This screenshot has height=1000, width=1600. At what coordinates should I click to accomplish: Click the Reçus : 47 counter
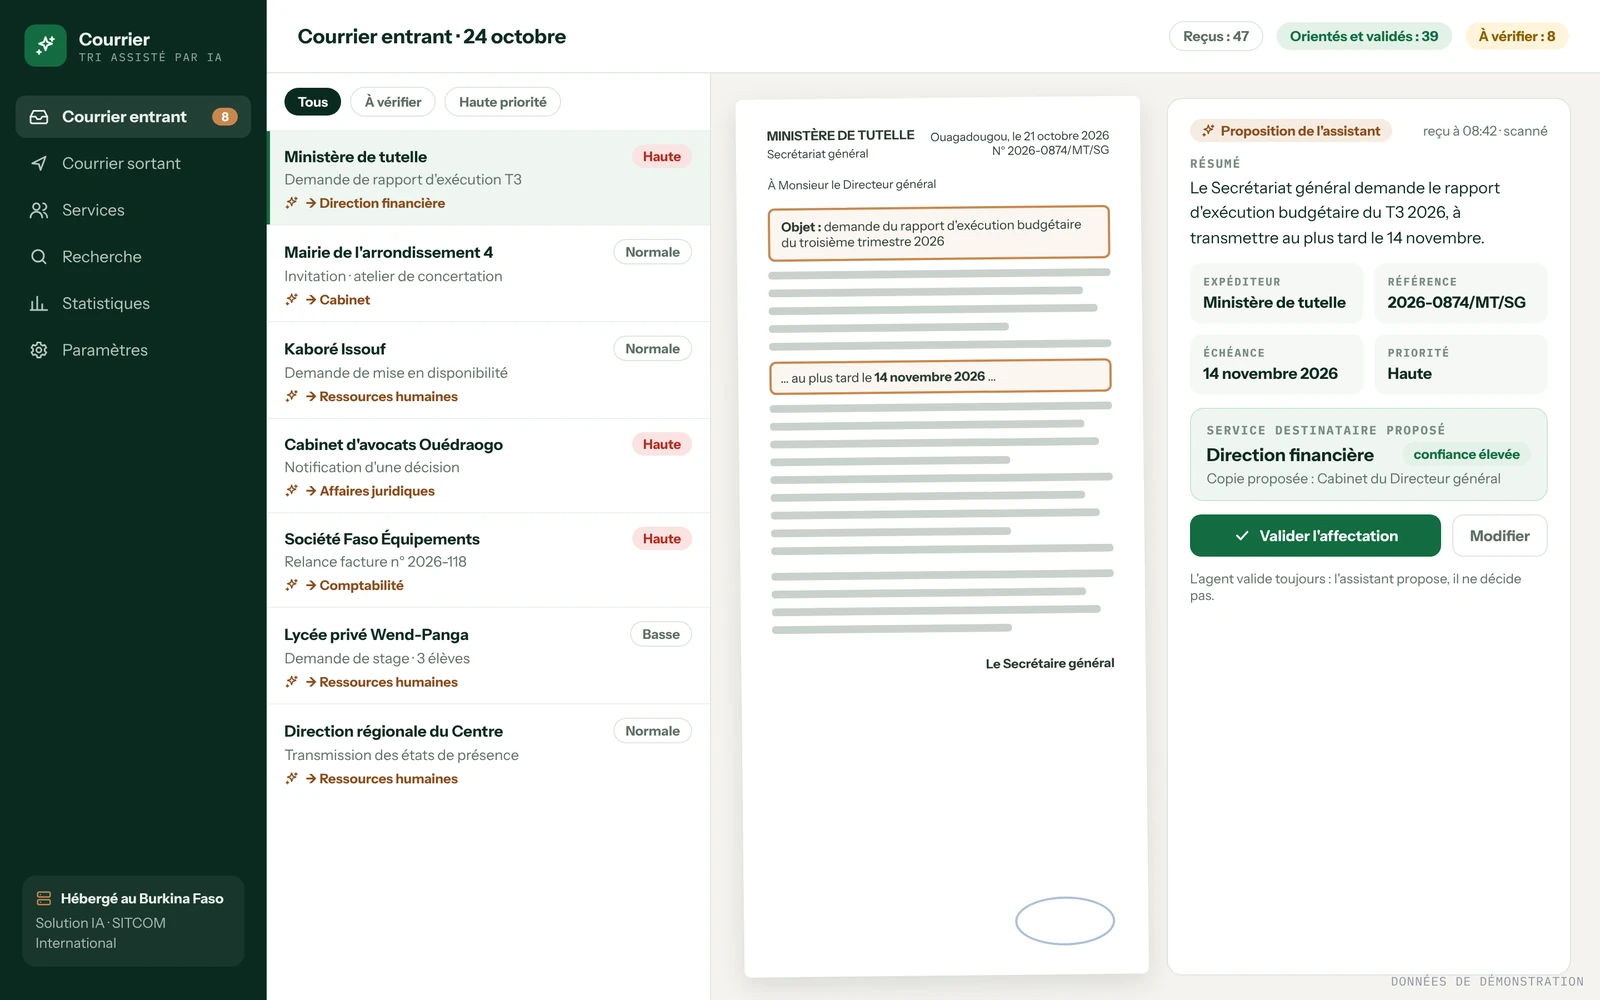point(1216,36)
